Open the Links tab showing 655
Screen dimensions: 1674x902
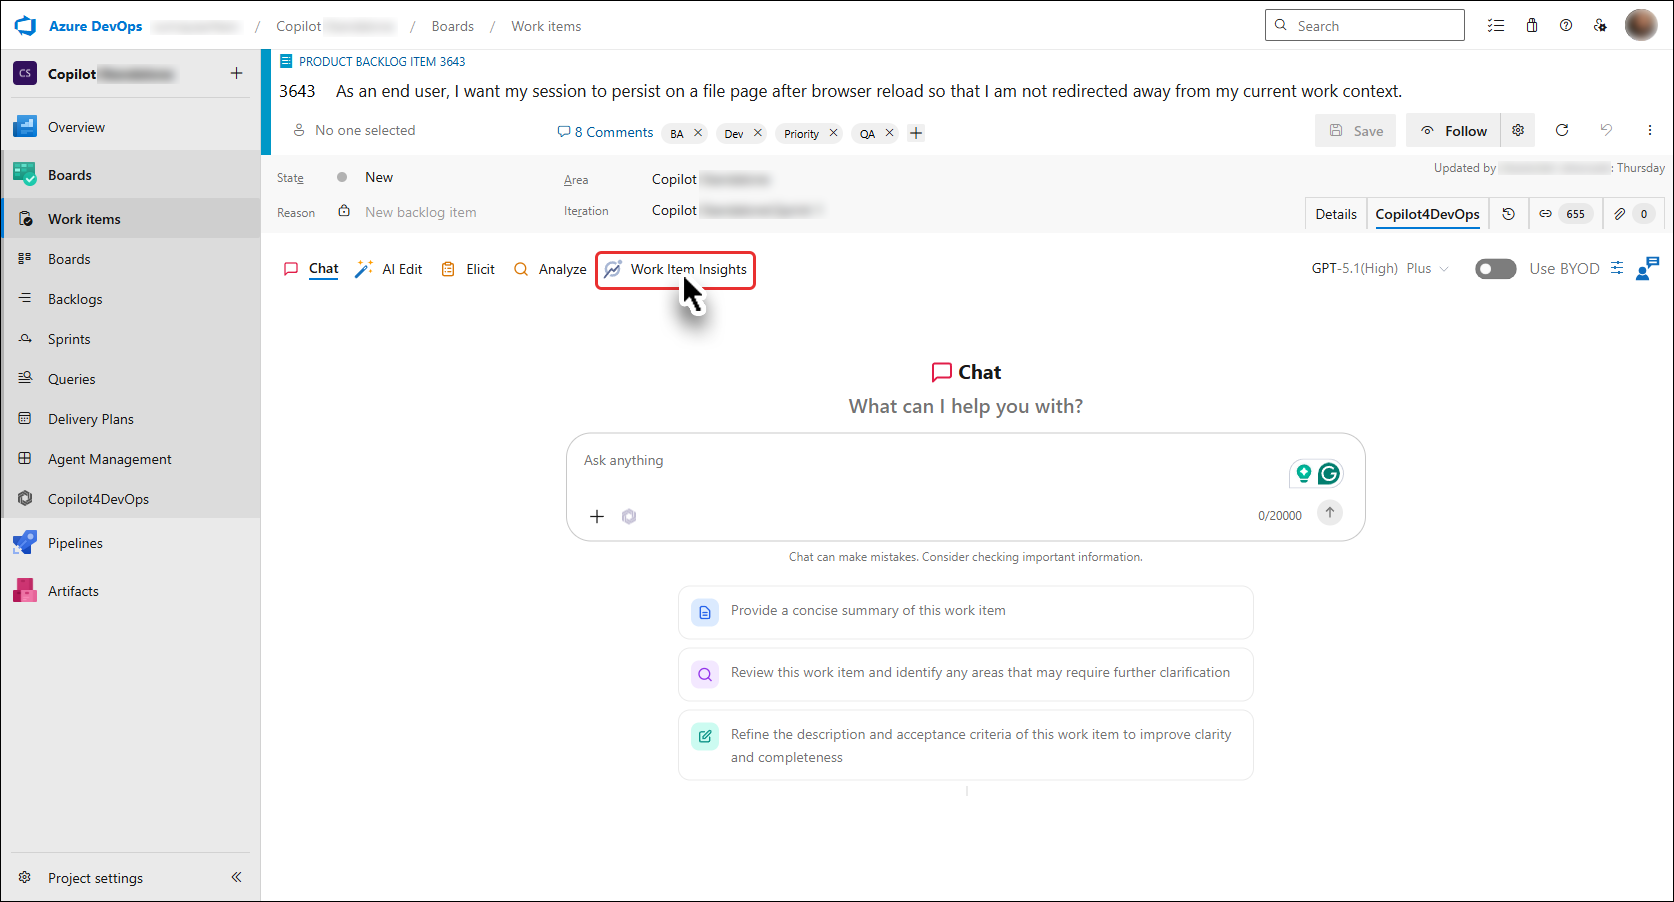click(x=1566, y=214)
